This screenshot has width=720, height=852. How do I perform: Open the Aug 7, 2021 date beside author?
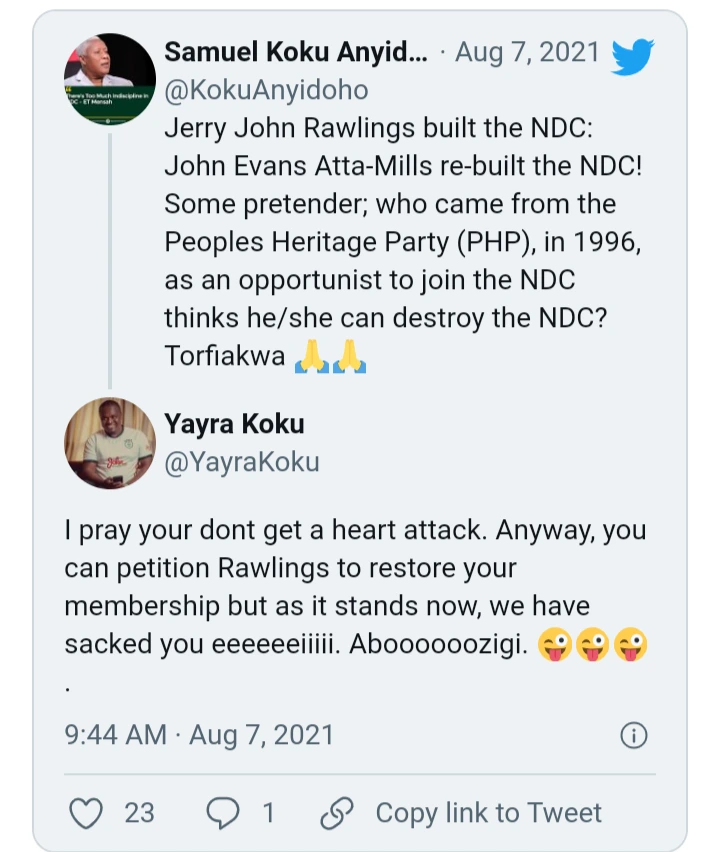527,52
